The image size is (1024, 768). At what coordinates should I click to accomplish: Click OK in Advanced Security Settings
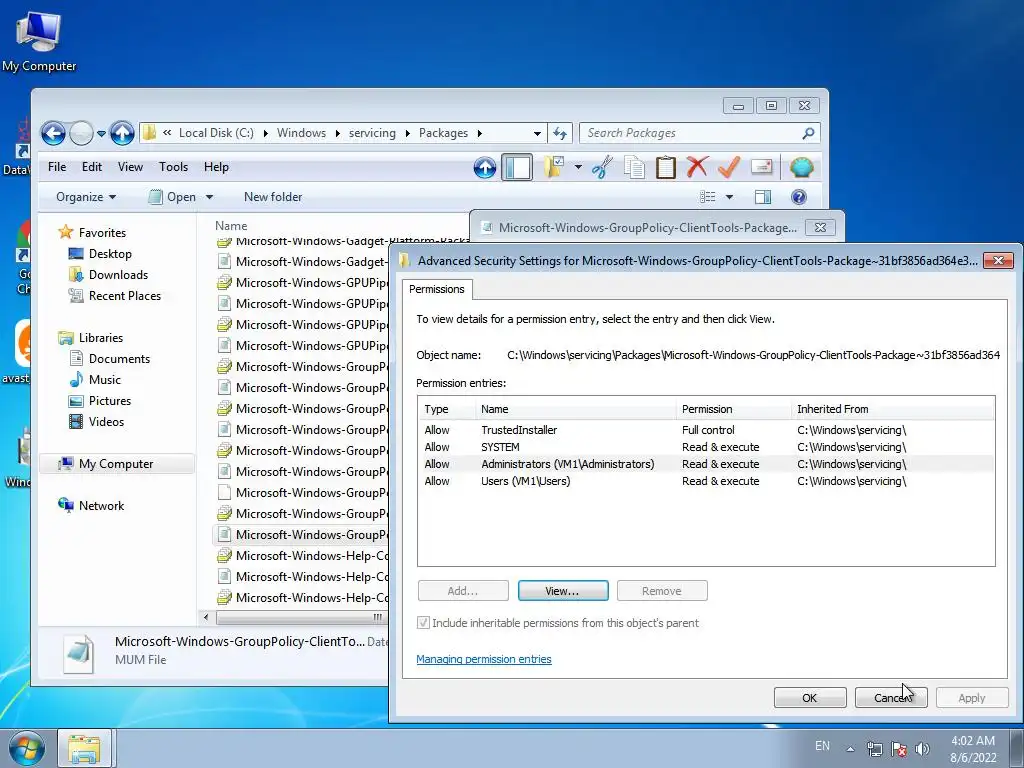click(x=810, y=698)
